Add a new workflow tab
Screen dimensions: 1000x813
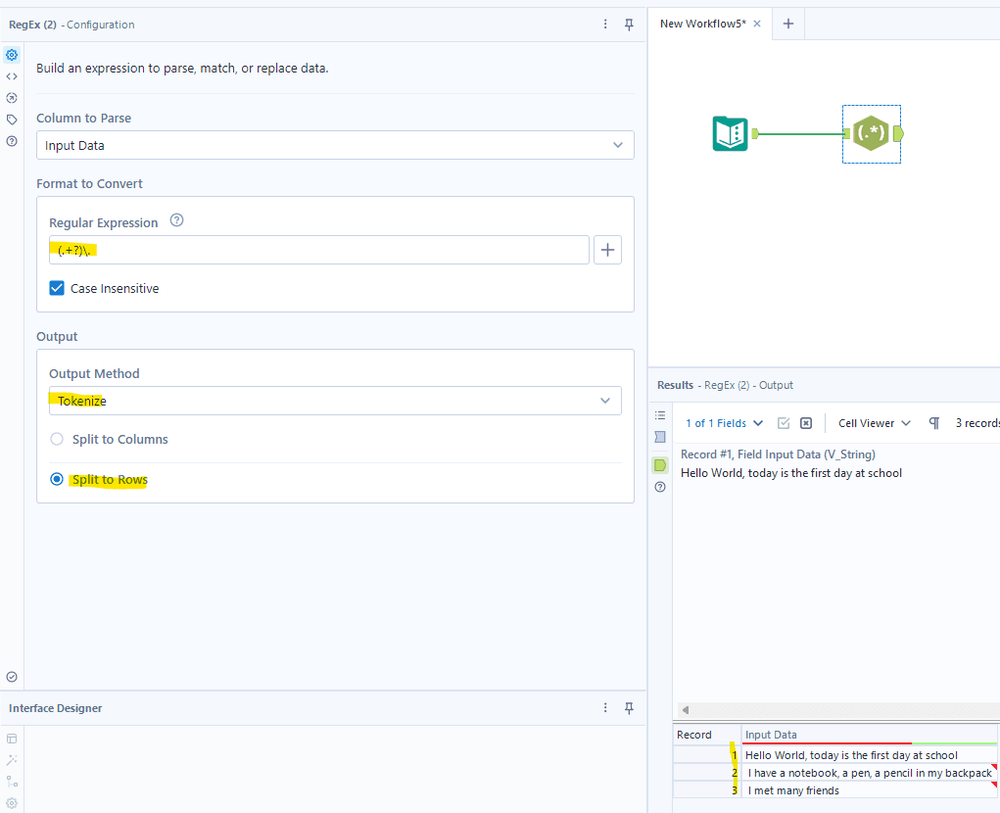click(788, 24)
